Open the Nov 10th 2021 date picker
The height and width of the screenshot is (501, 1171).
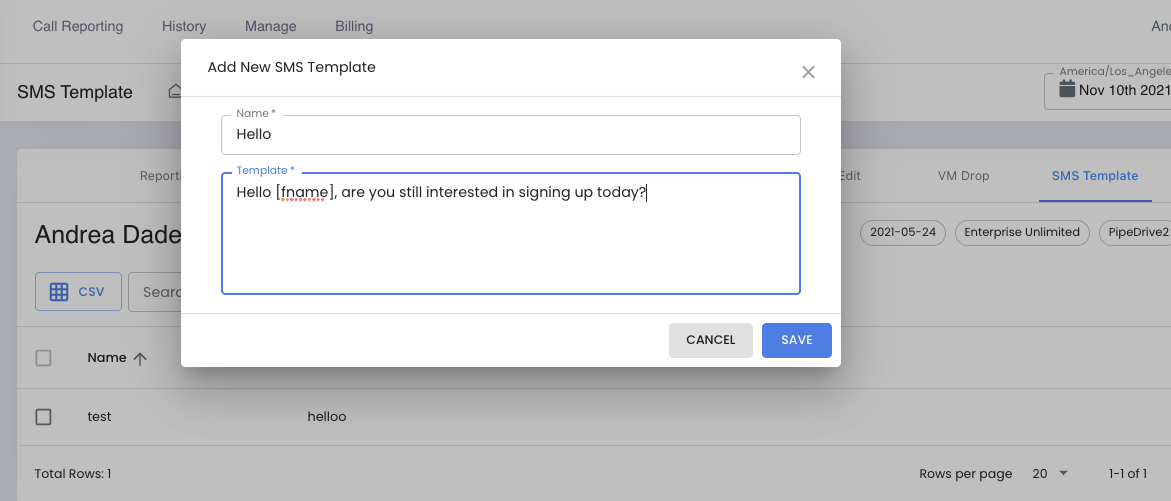pos(1108,90)
